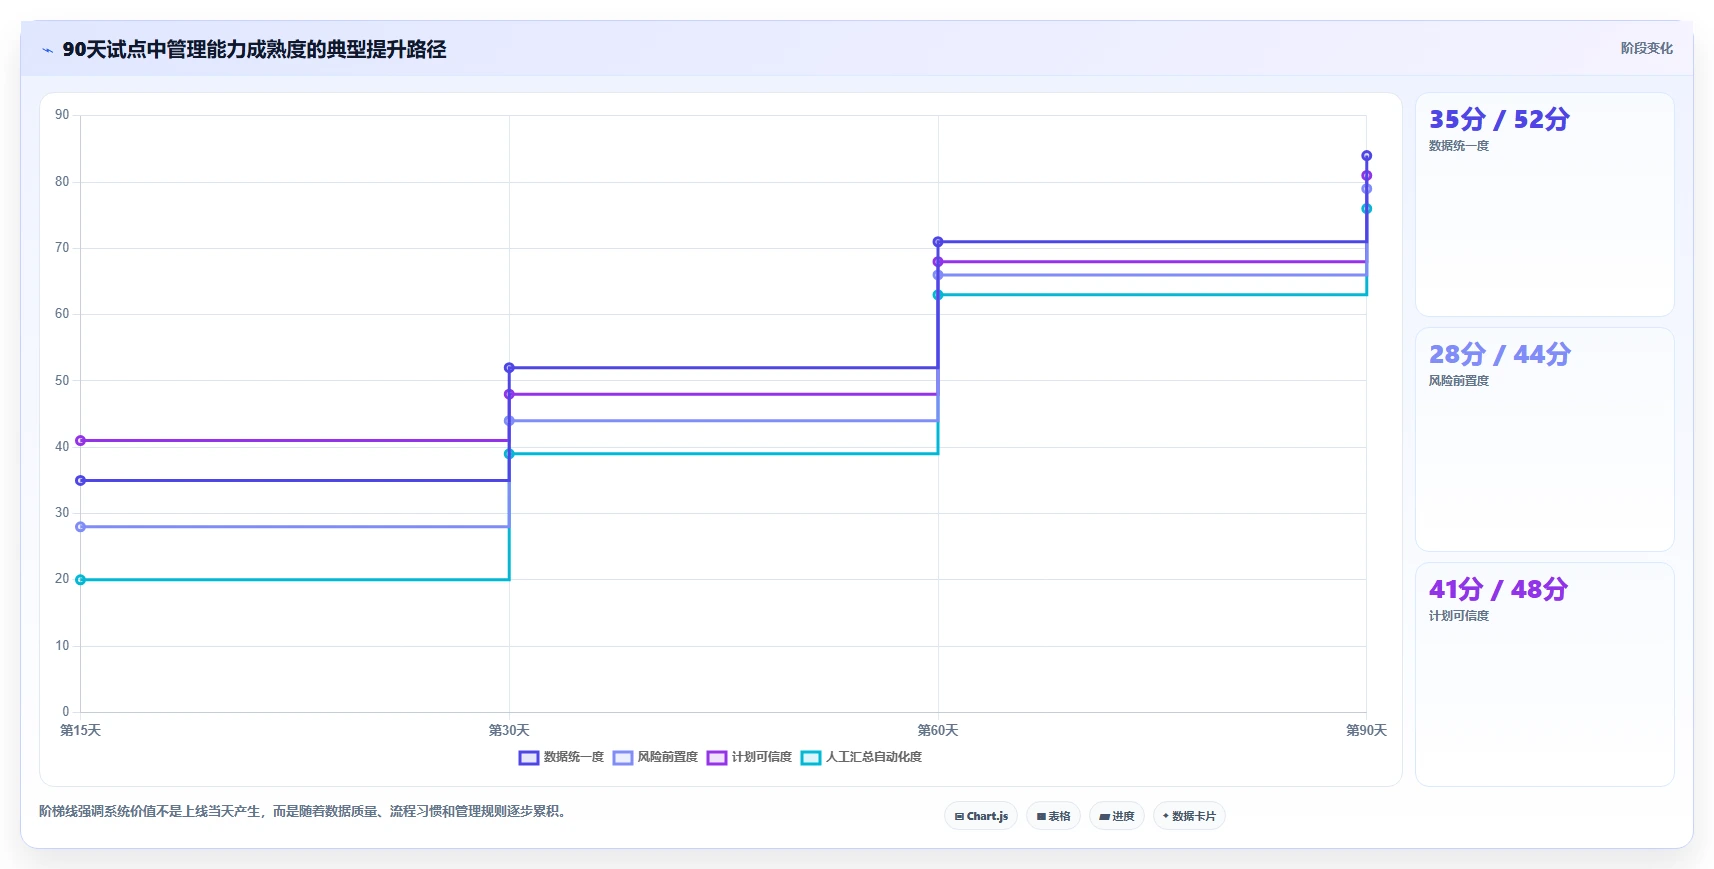The width and height of the screenshot is (1714, 869).
Task: Click the 计划可信度 legend color box
Action: (717, 758)
